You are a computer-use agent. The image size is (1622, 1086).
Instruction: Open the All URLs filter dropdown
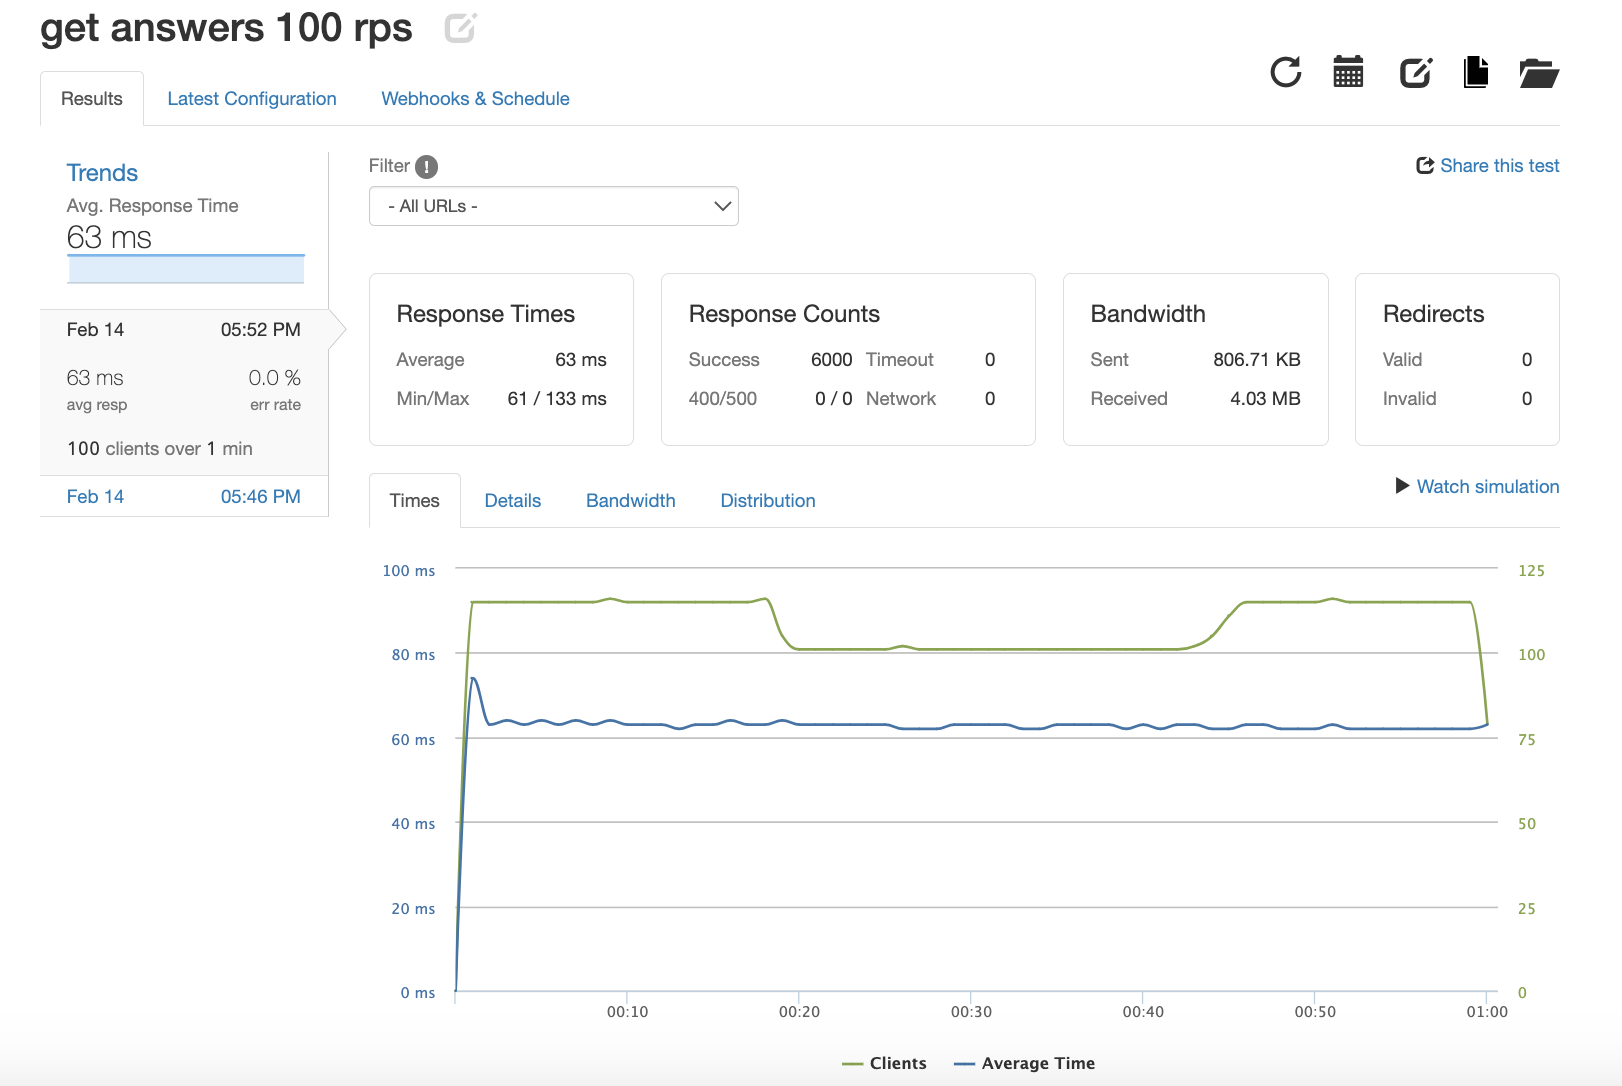tap(553, 206)
